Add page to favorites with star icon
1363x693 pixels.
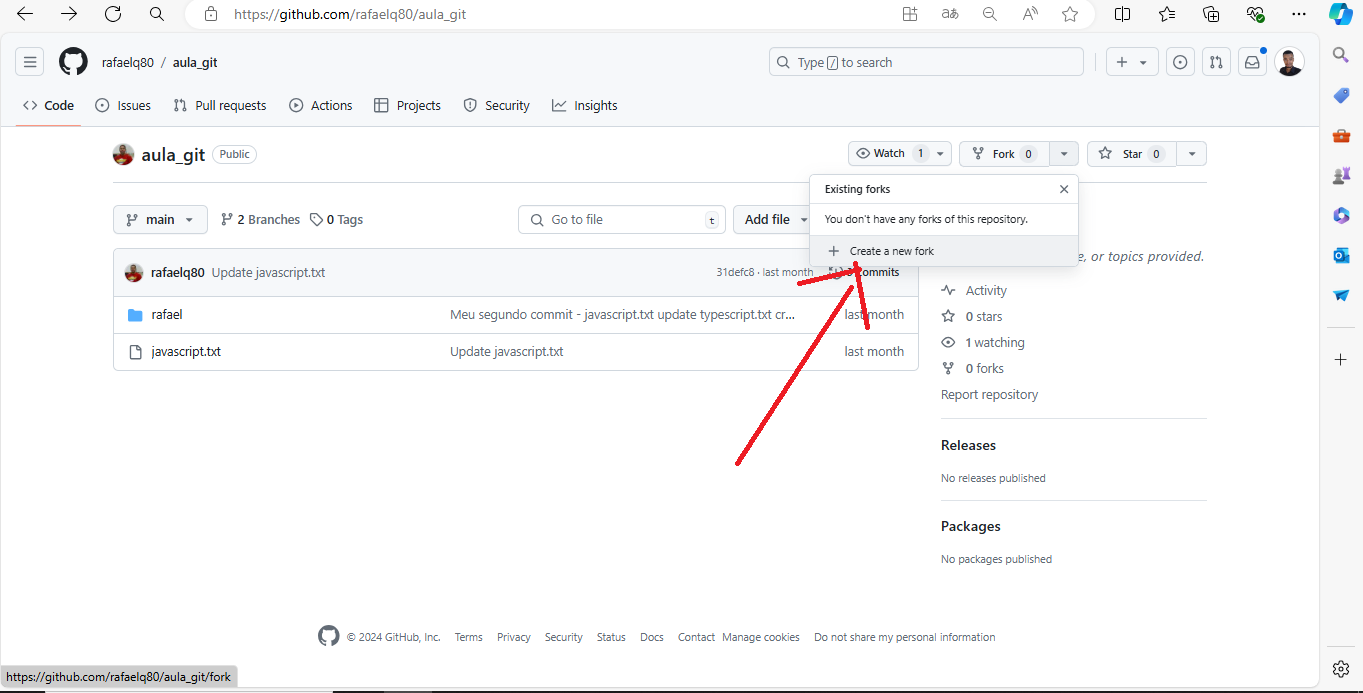click(1070, 14)
